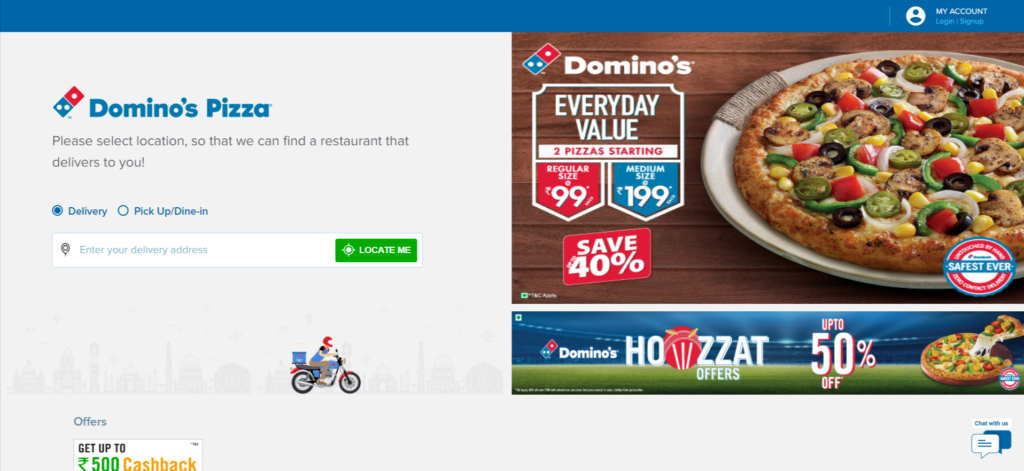Click the Login link
This screenshot has height=471, width=1024.
click(x=944, y=22)
